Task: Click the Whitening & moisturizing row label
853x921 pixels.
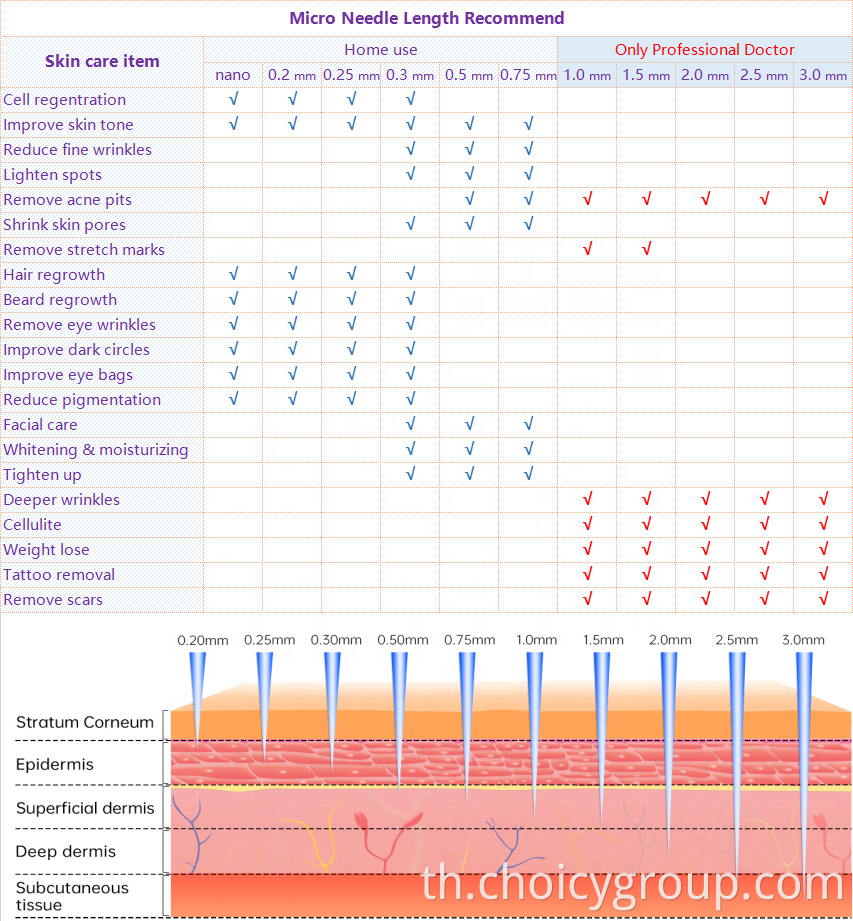Action: (x=95, y=450)
